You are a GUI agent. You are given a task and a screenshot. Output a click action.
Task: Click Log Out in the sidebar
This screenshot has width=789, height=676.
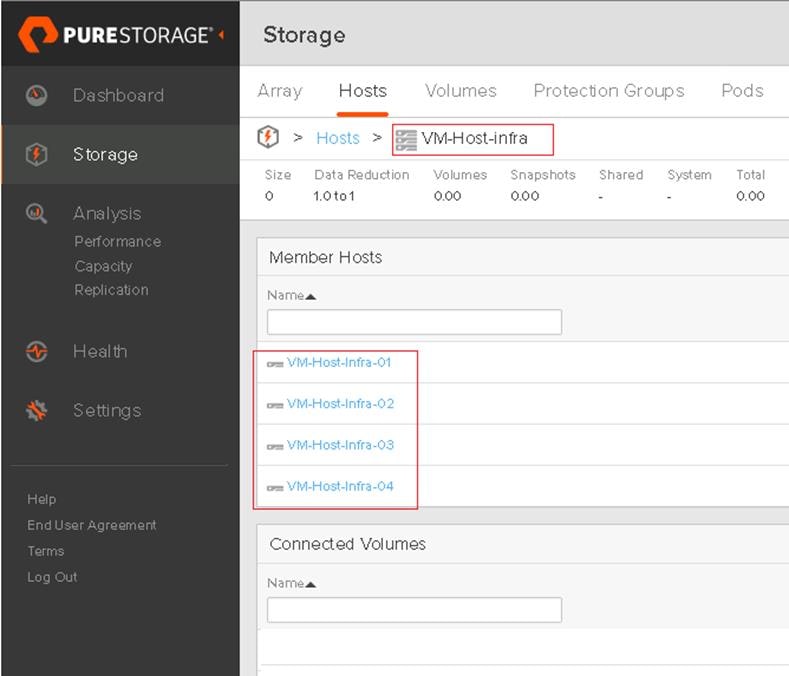coord(52,577)
